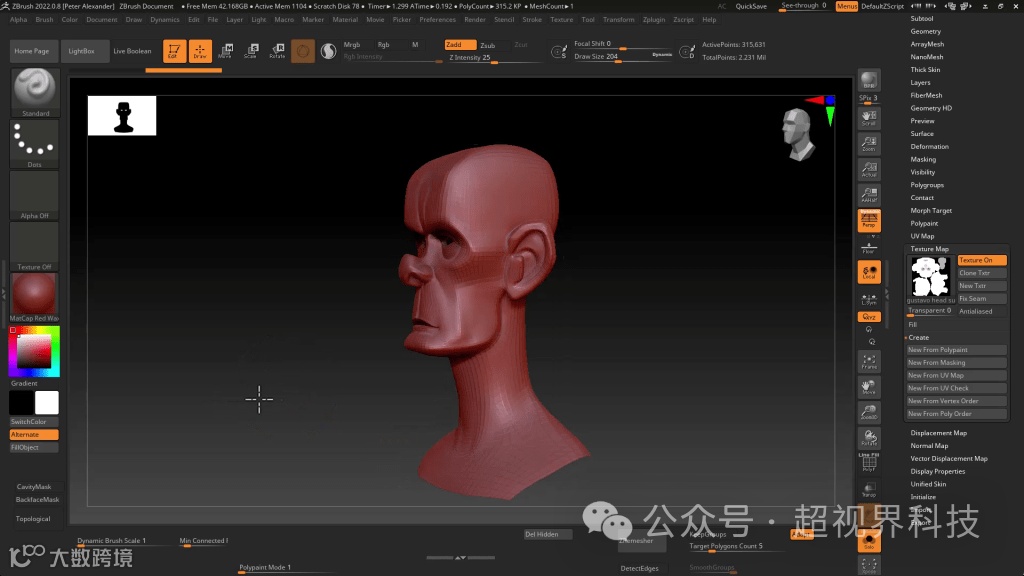Open the Preferences menu
The height and width of the screenshot is (576, 1024).
tap(437, 19)
